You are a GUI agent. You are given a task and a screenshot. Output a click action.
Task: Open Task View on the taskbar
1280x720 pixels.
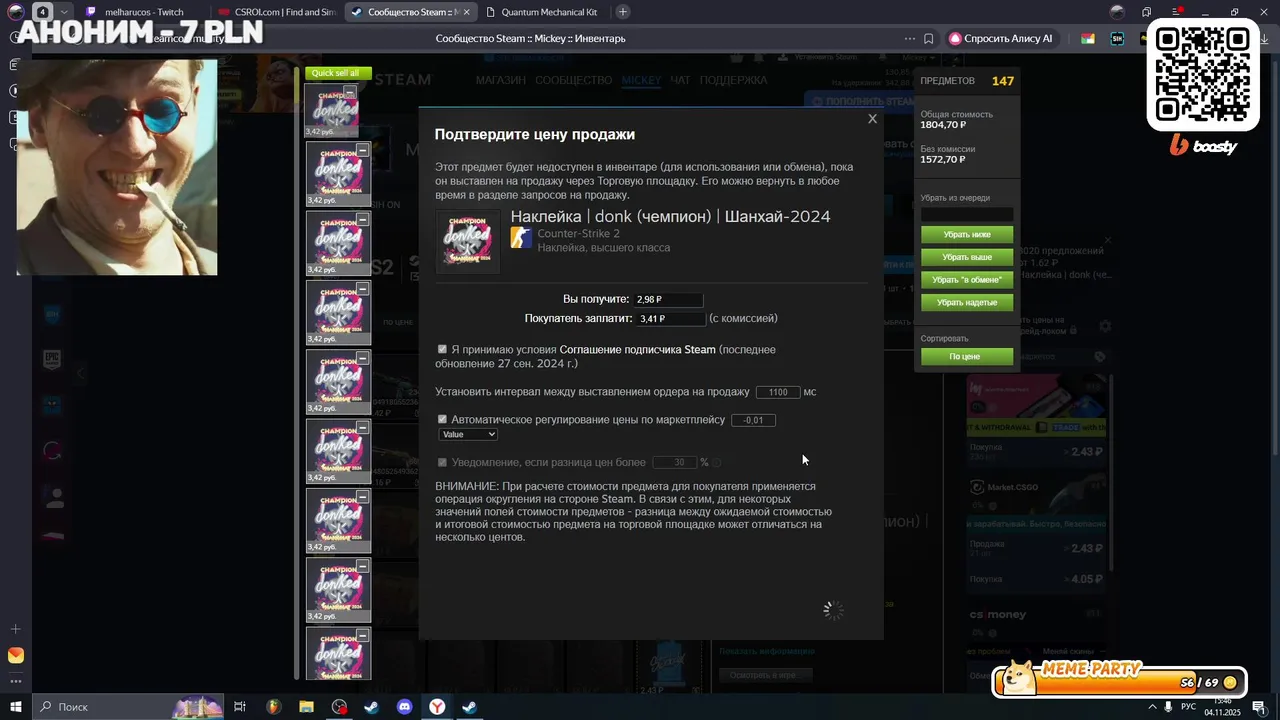(x=240, y=707)
